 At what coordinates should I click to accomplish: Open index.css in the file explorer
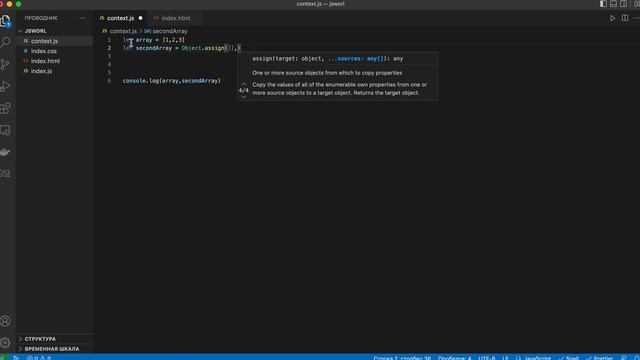[44, 51]
